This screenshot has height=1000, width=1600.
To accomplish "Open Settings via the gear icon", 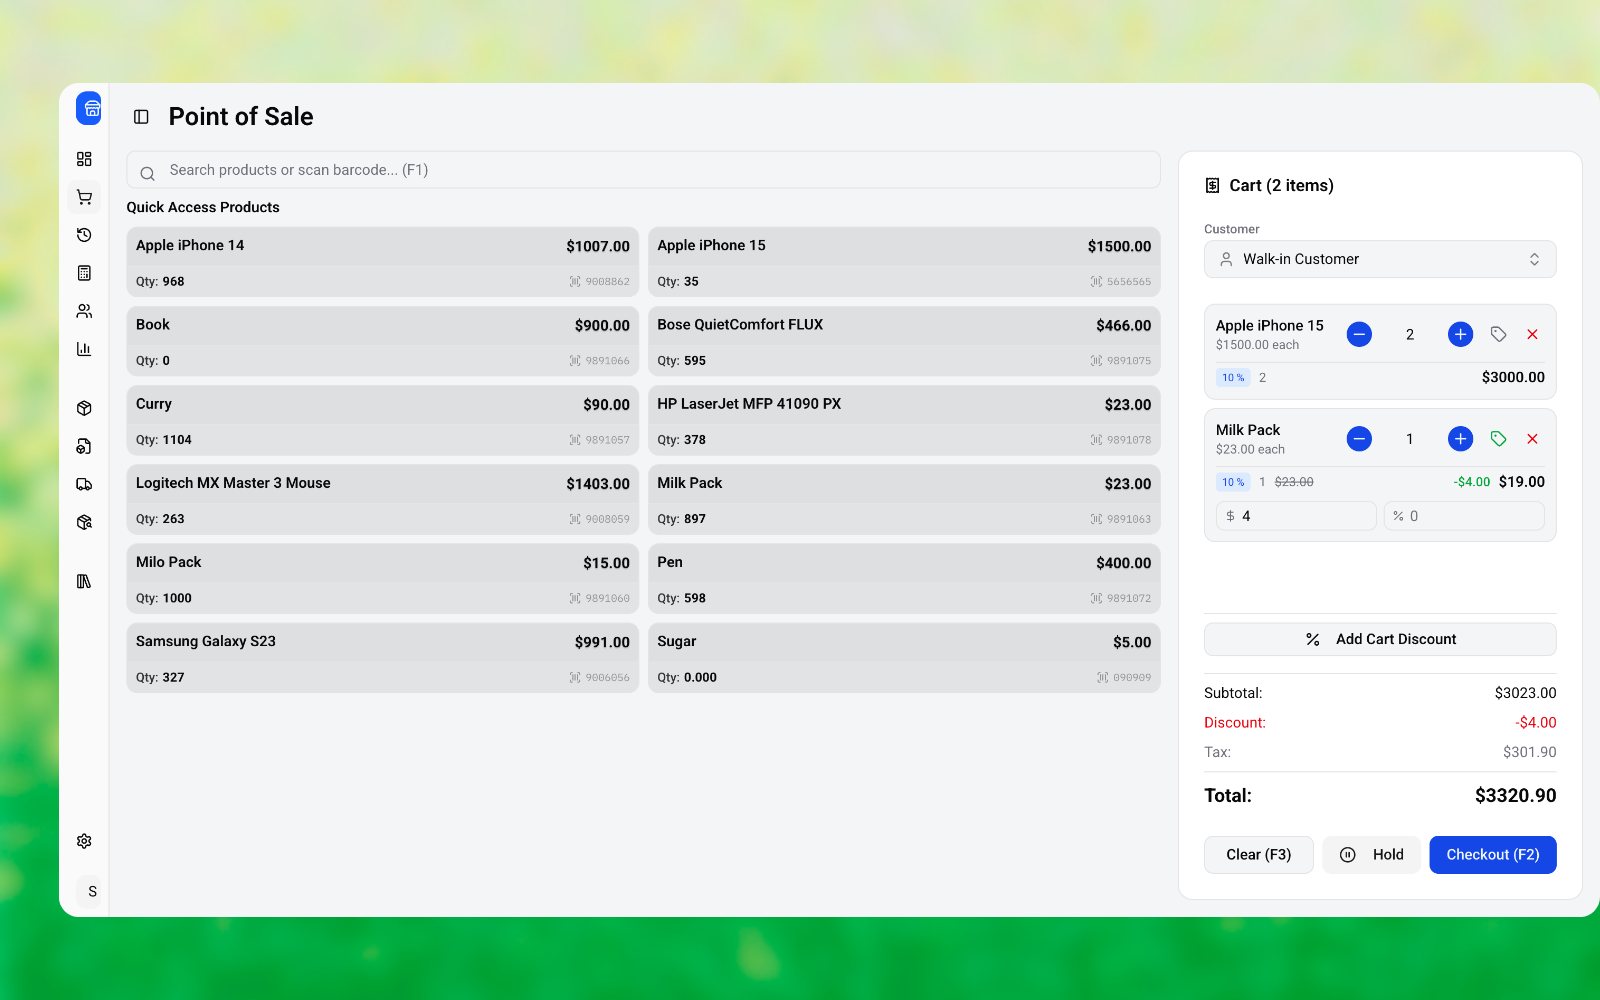I will 84,841.
